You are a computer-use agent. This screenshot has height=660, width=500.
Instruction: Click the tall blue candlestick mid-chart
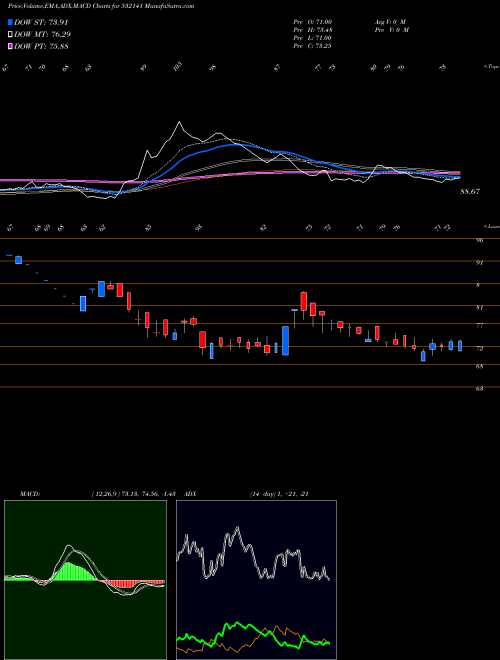point(285,341)
